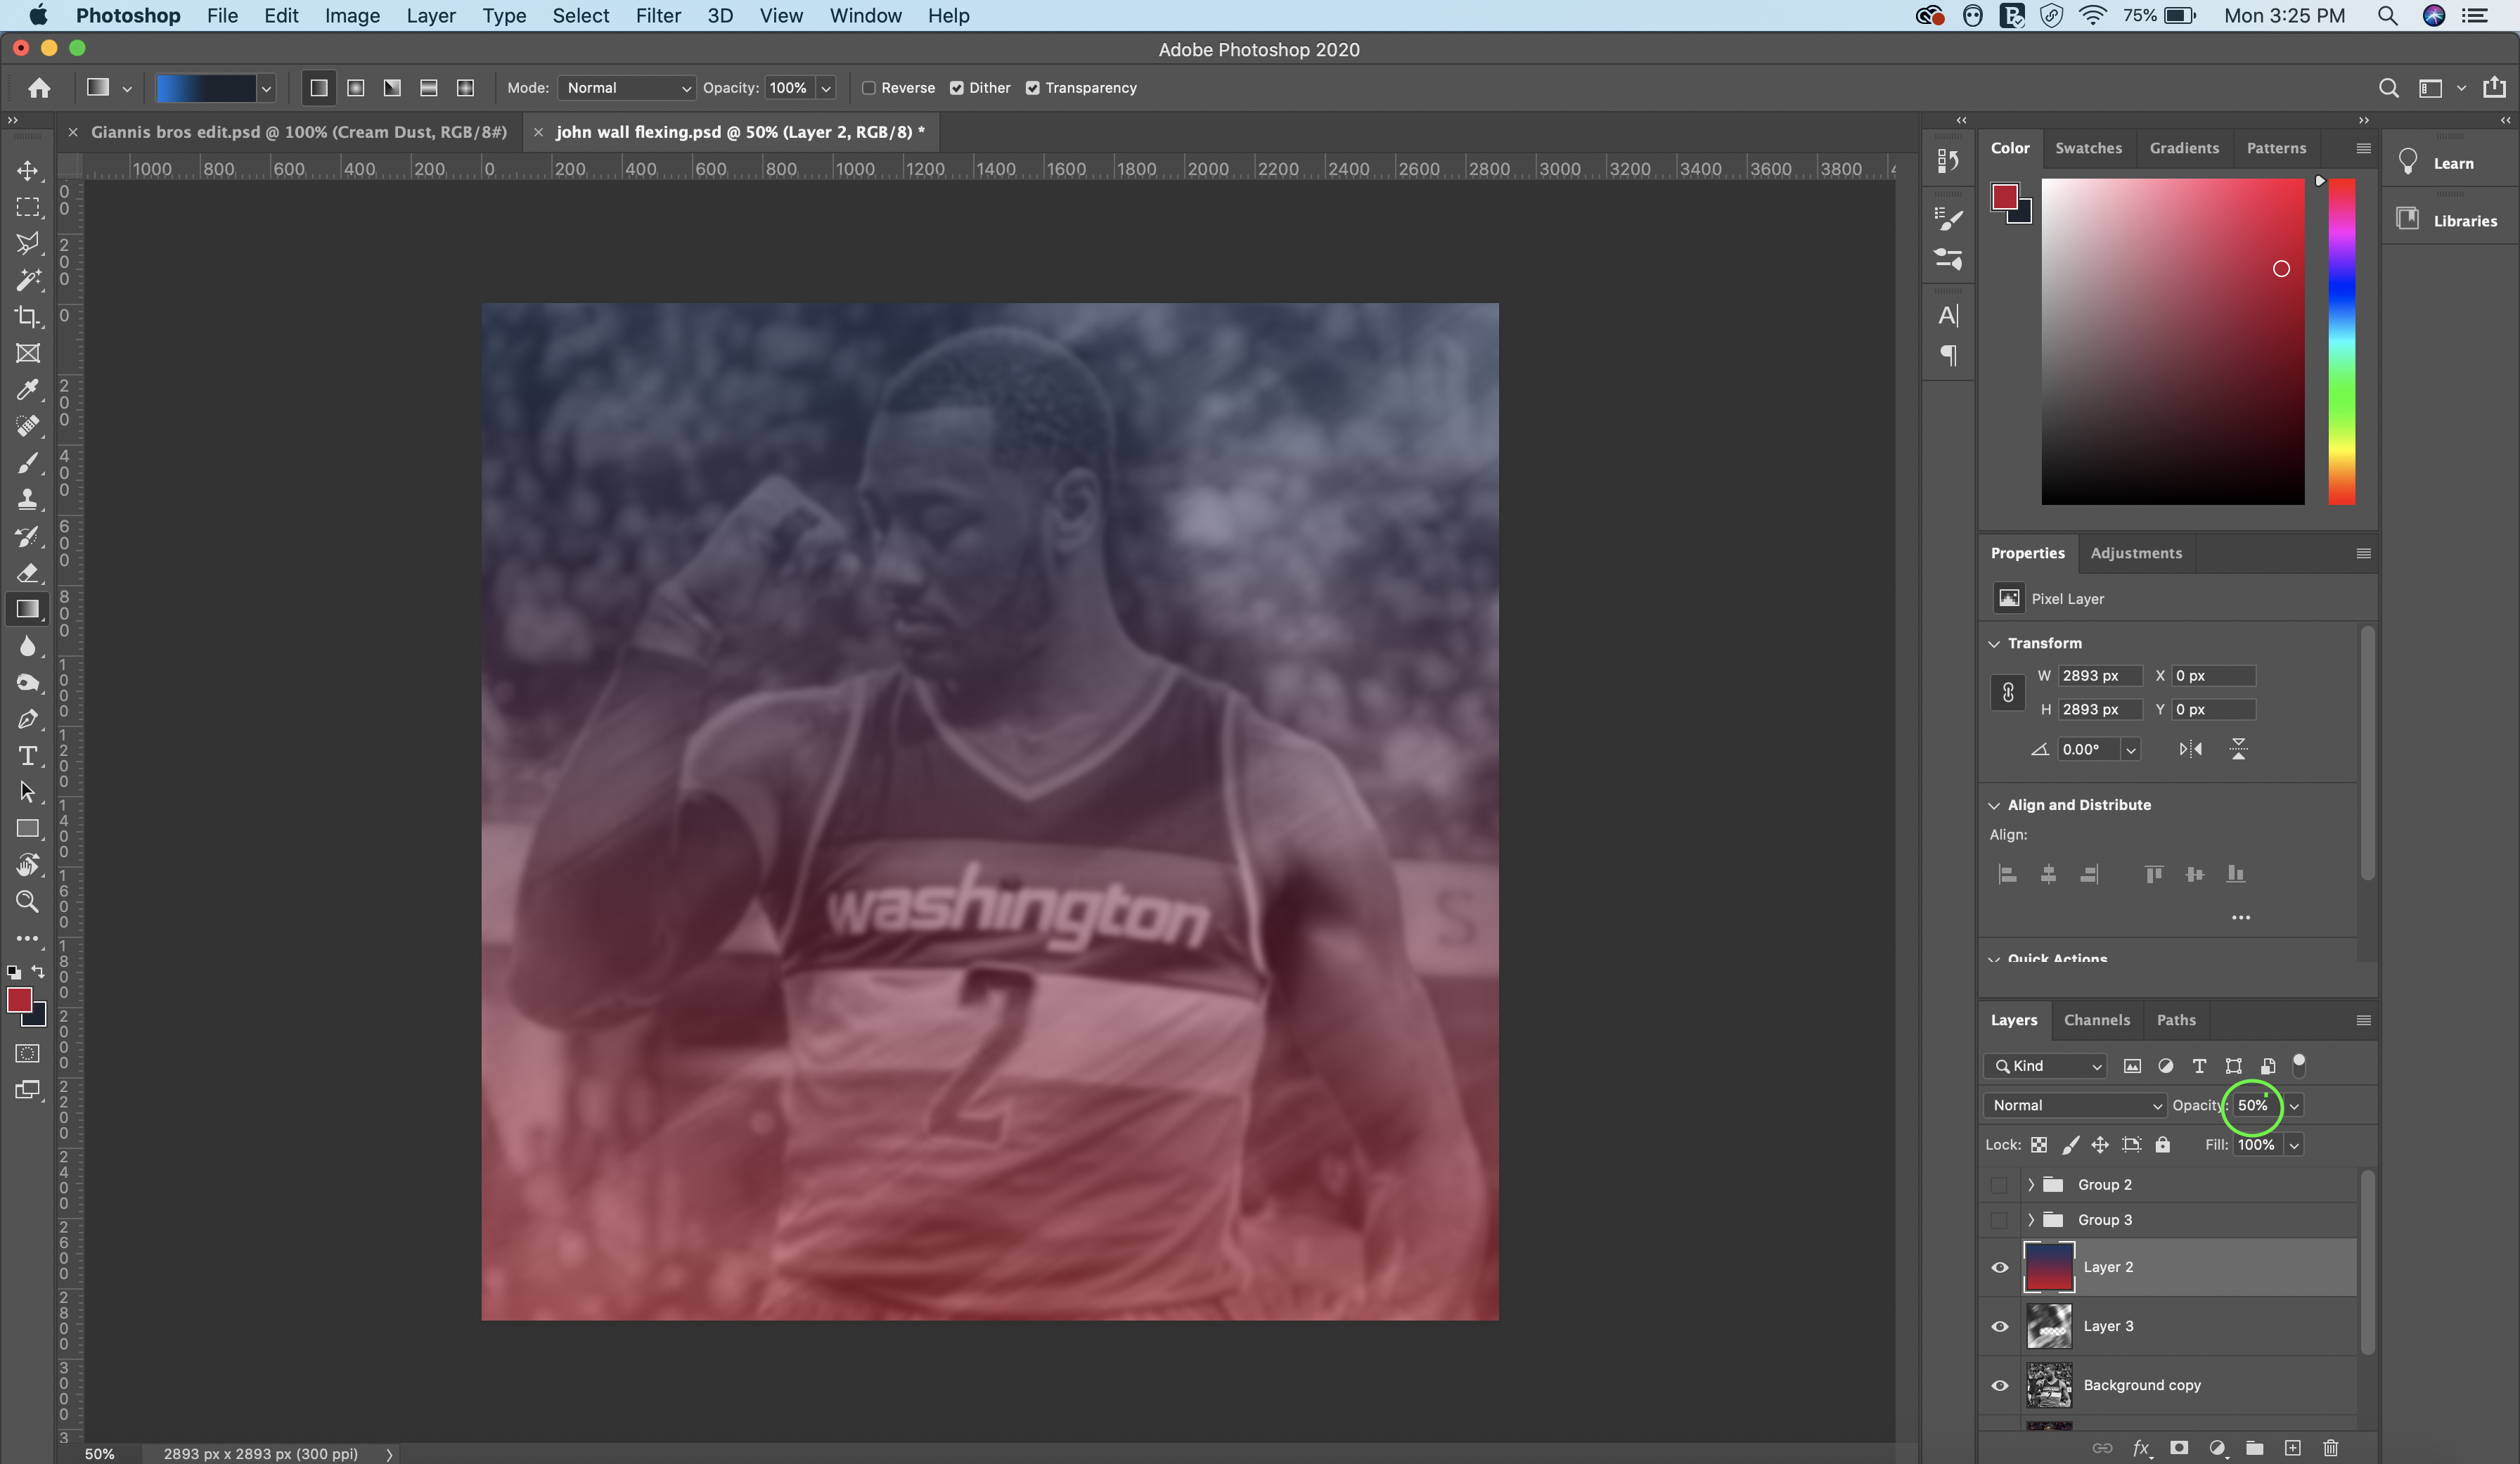This screenshot has width=2520, height=1464.
Task: Select the Brush tool
Action: 28,463
